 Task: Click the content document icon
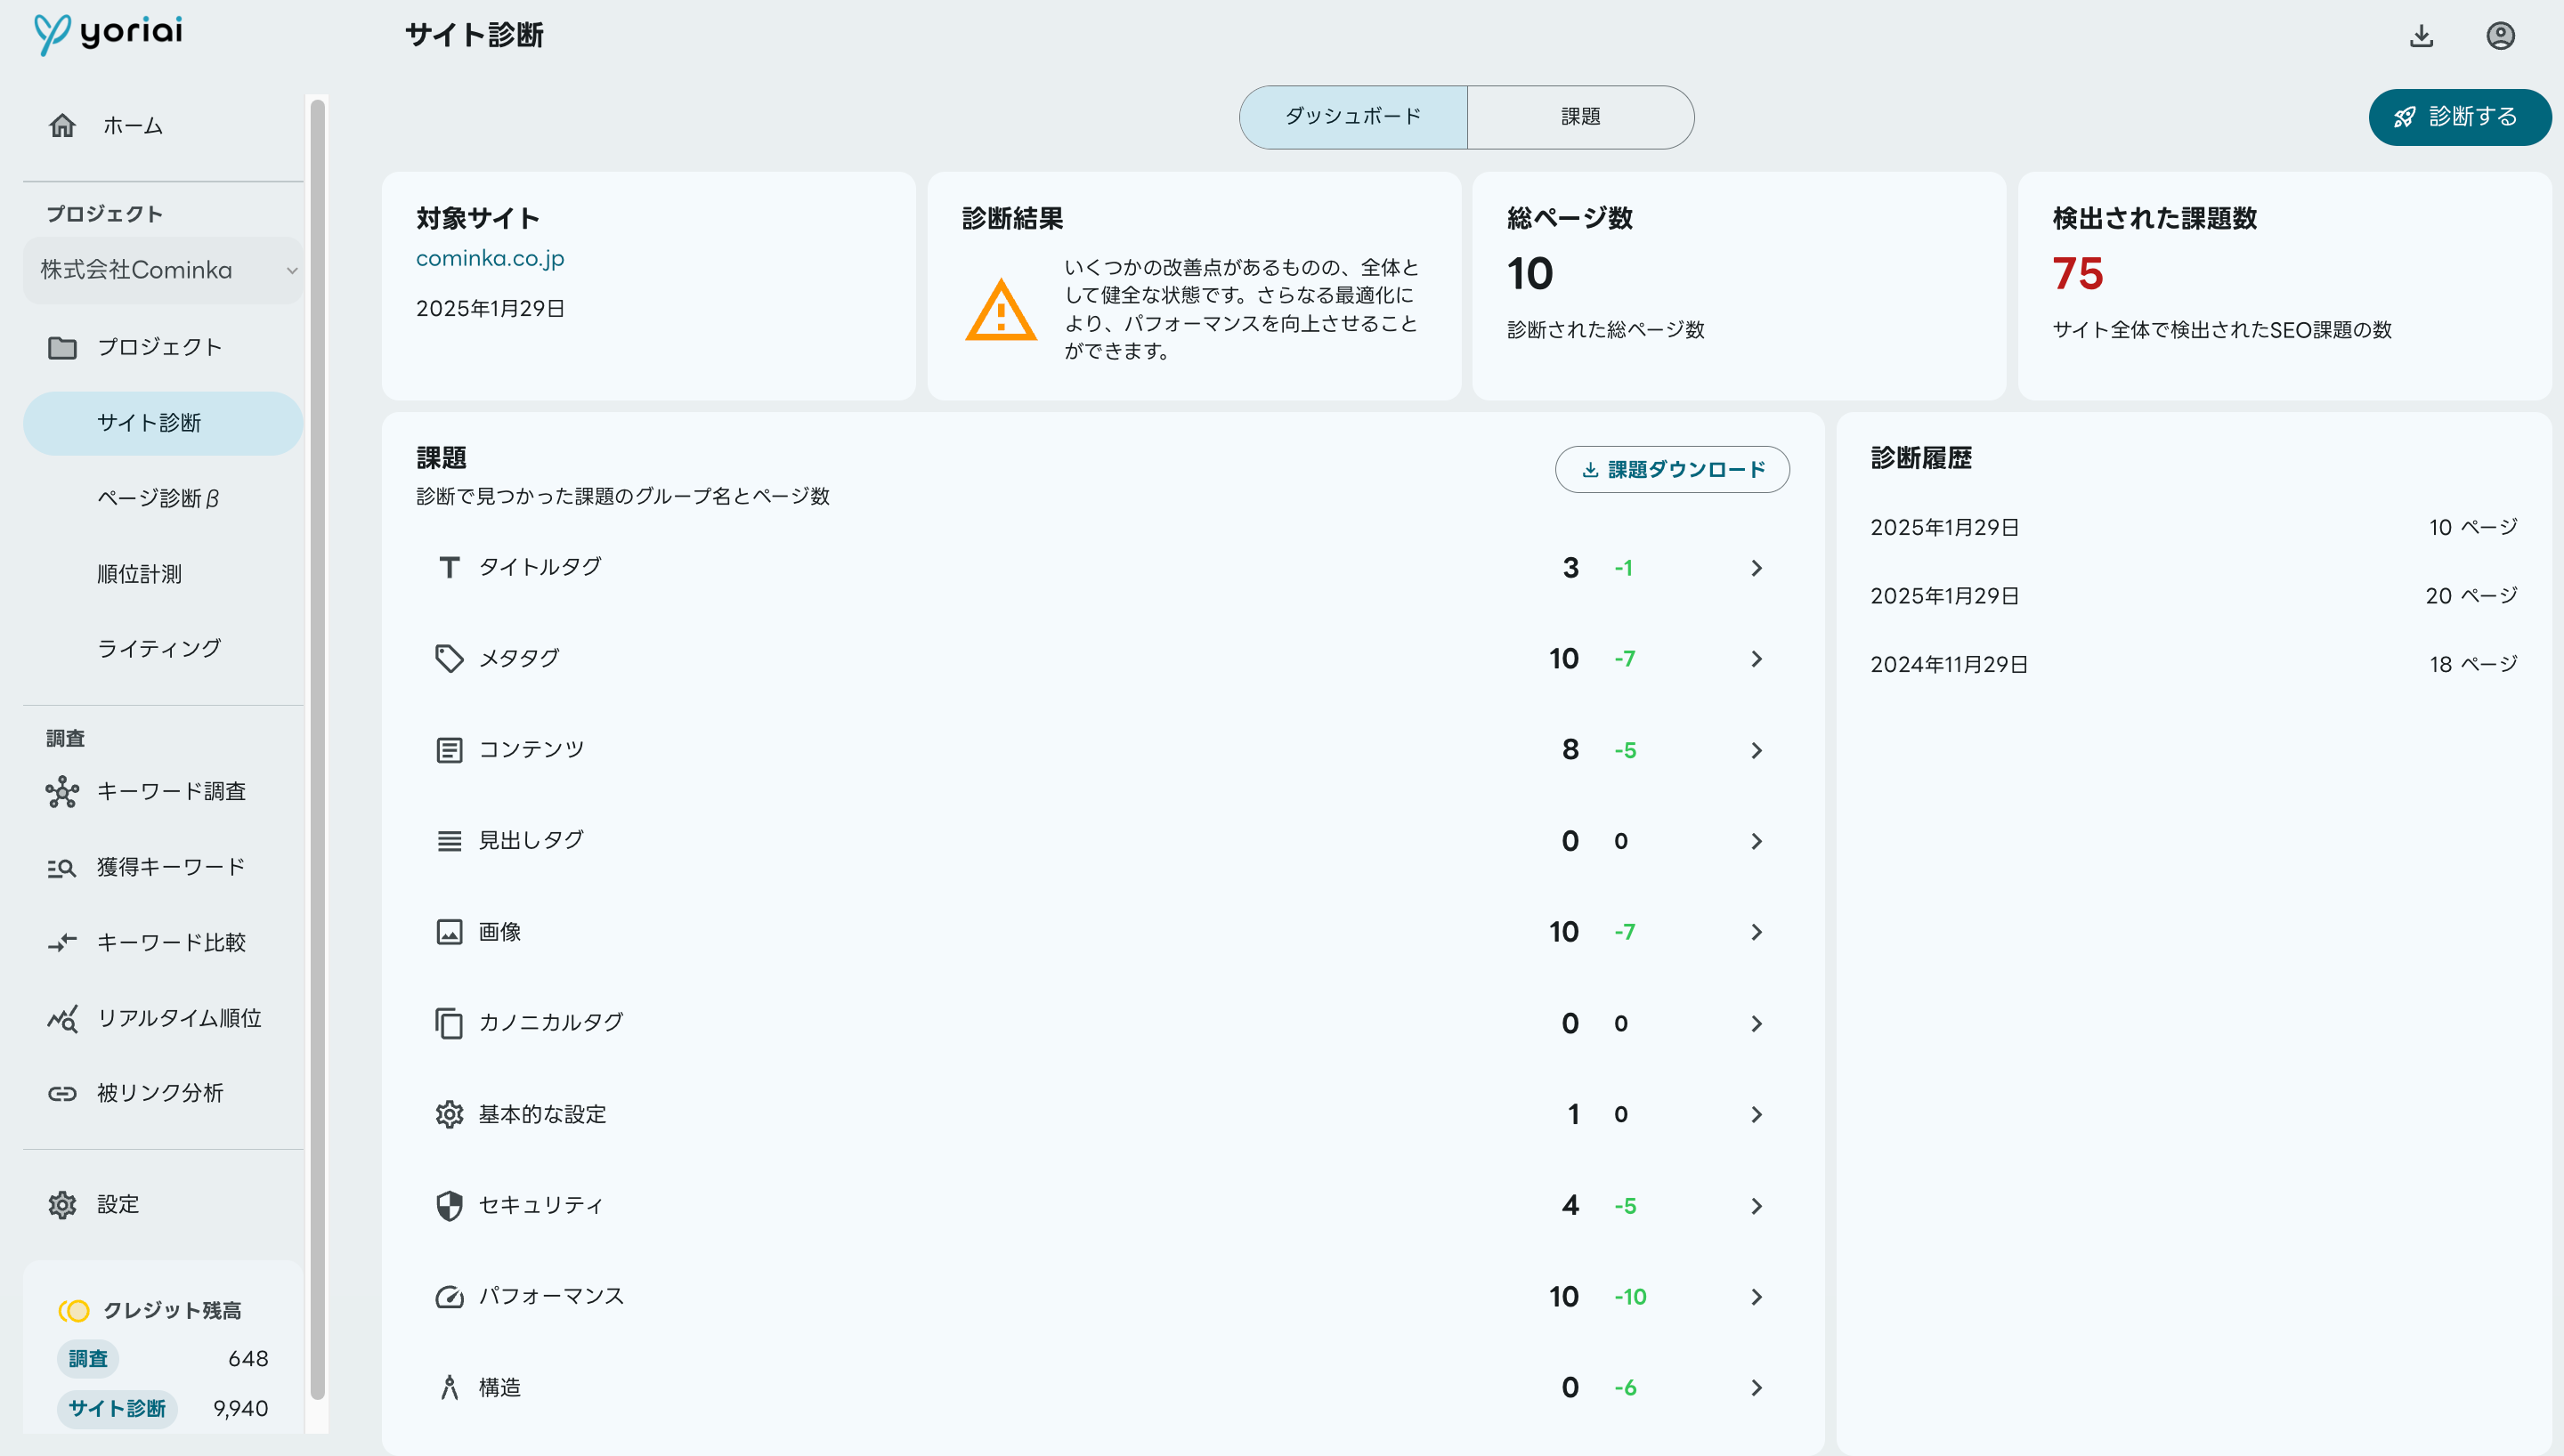tap(449, 750)
